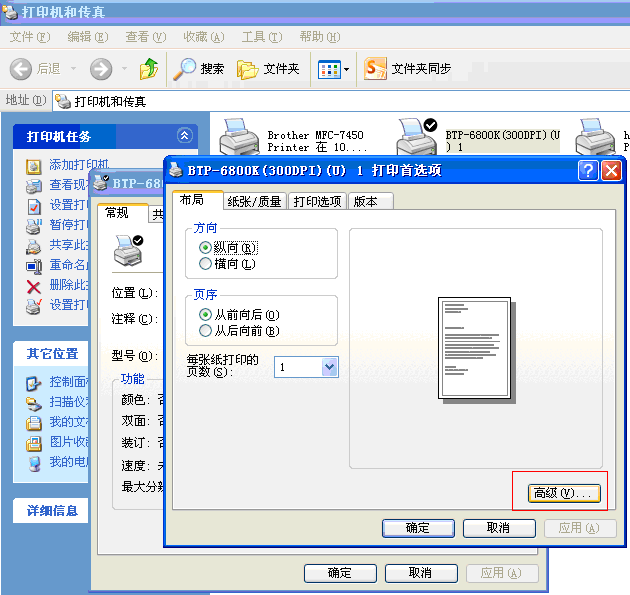Open the 搜索 search magnifier
The height and width of the screenshot is (595, 630).
coord(184,69)
